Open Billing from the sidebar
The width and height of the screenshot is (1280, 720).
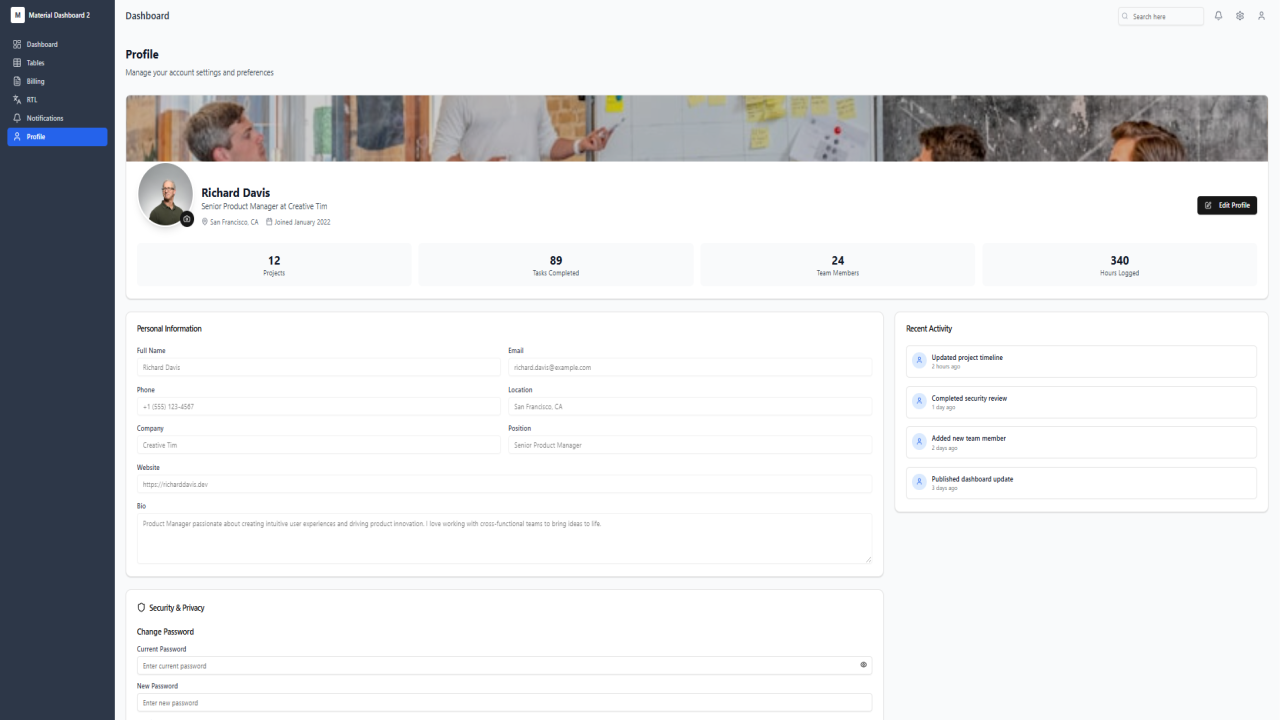coord(57,81)
